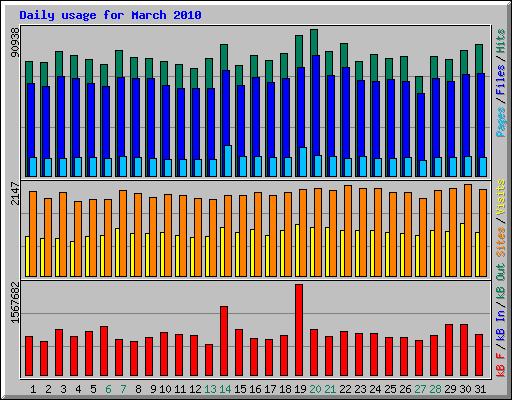
Task: Click day label 25 on the x-axis
Action: pyautogui.click(x=390, y=389)
